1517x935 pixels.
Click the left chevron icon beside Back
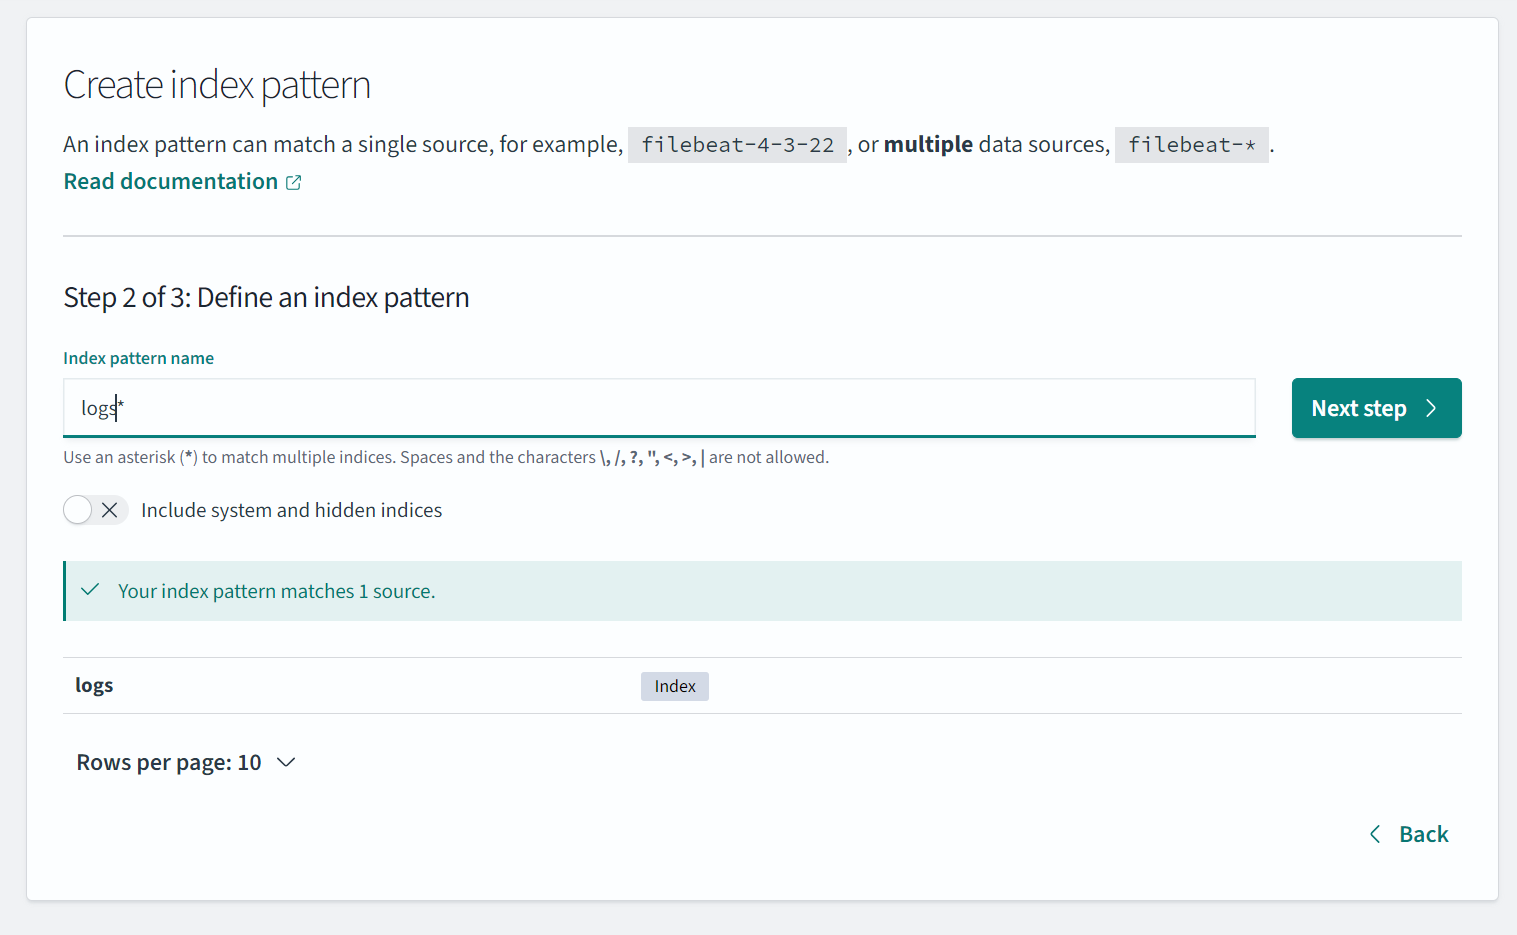tap(1375, 834)
